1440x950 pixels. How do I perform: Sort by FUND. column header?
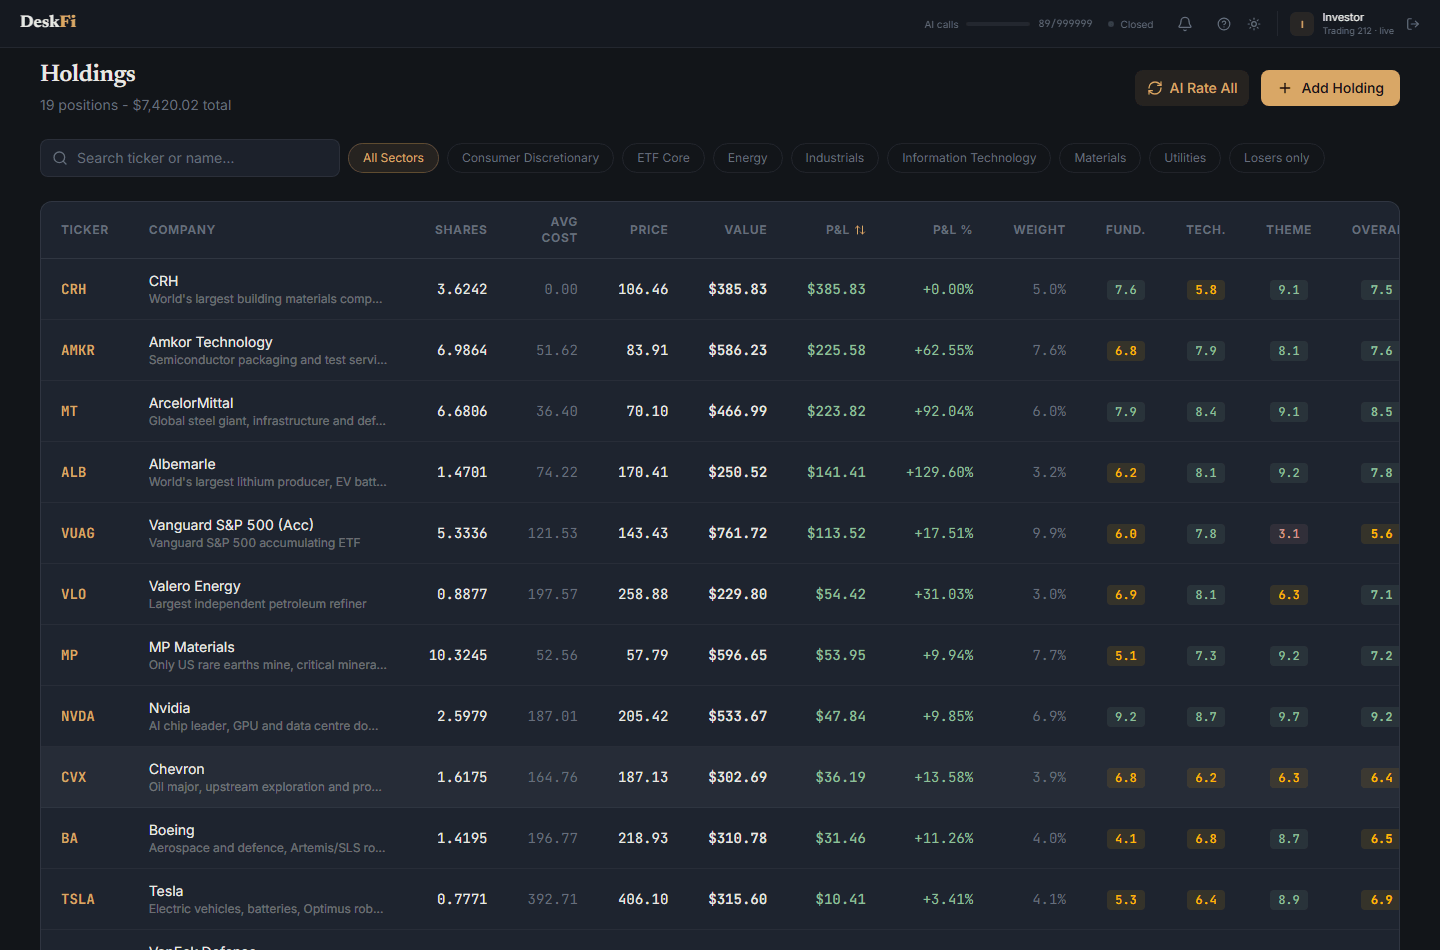point(1125,230)
